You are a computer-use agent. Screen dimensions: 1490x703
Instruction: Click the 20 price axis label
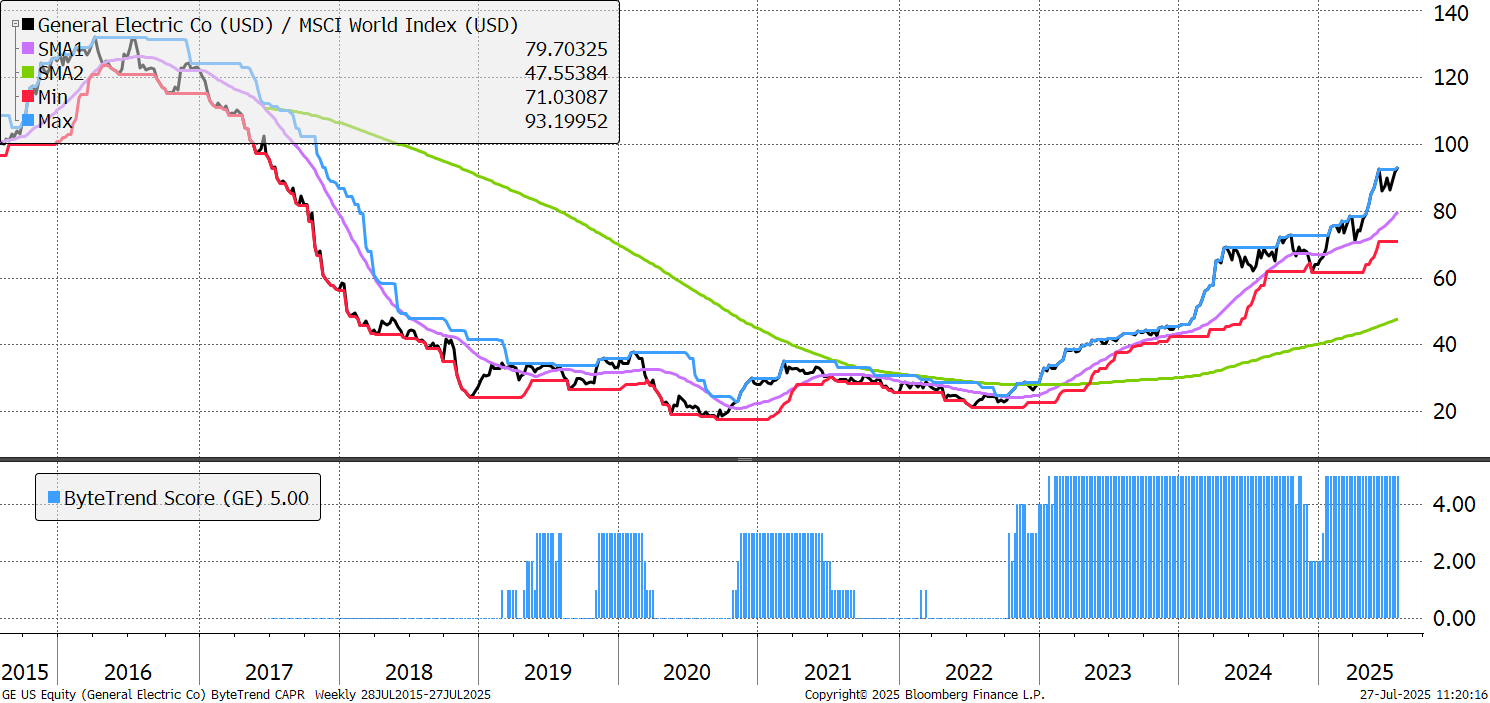[1444, 411]
